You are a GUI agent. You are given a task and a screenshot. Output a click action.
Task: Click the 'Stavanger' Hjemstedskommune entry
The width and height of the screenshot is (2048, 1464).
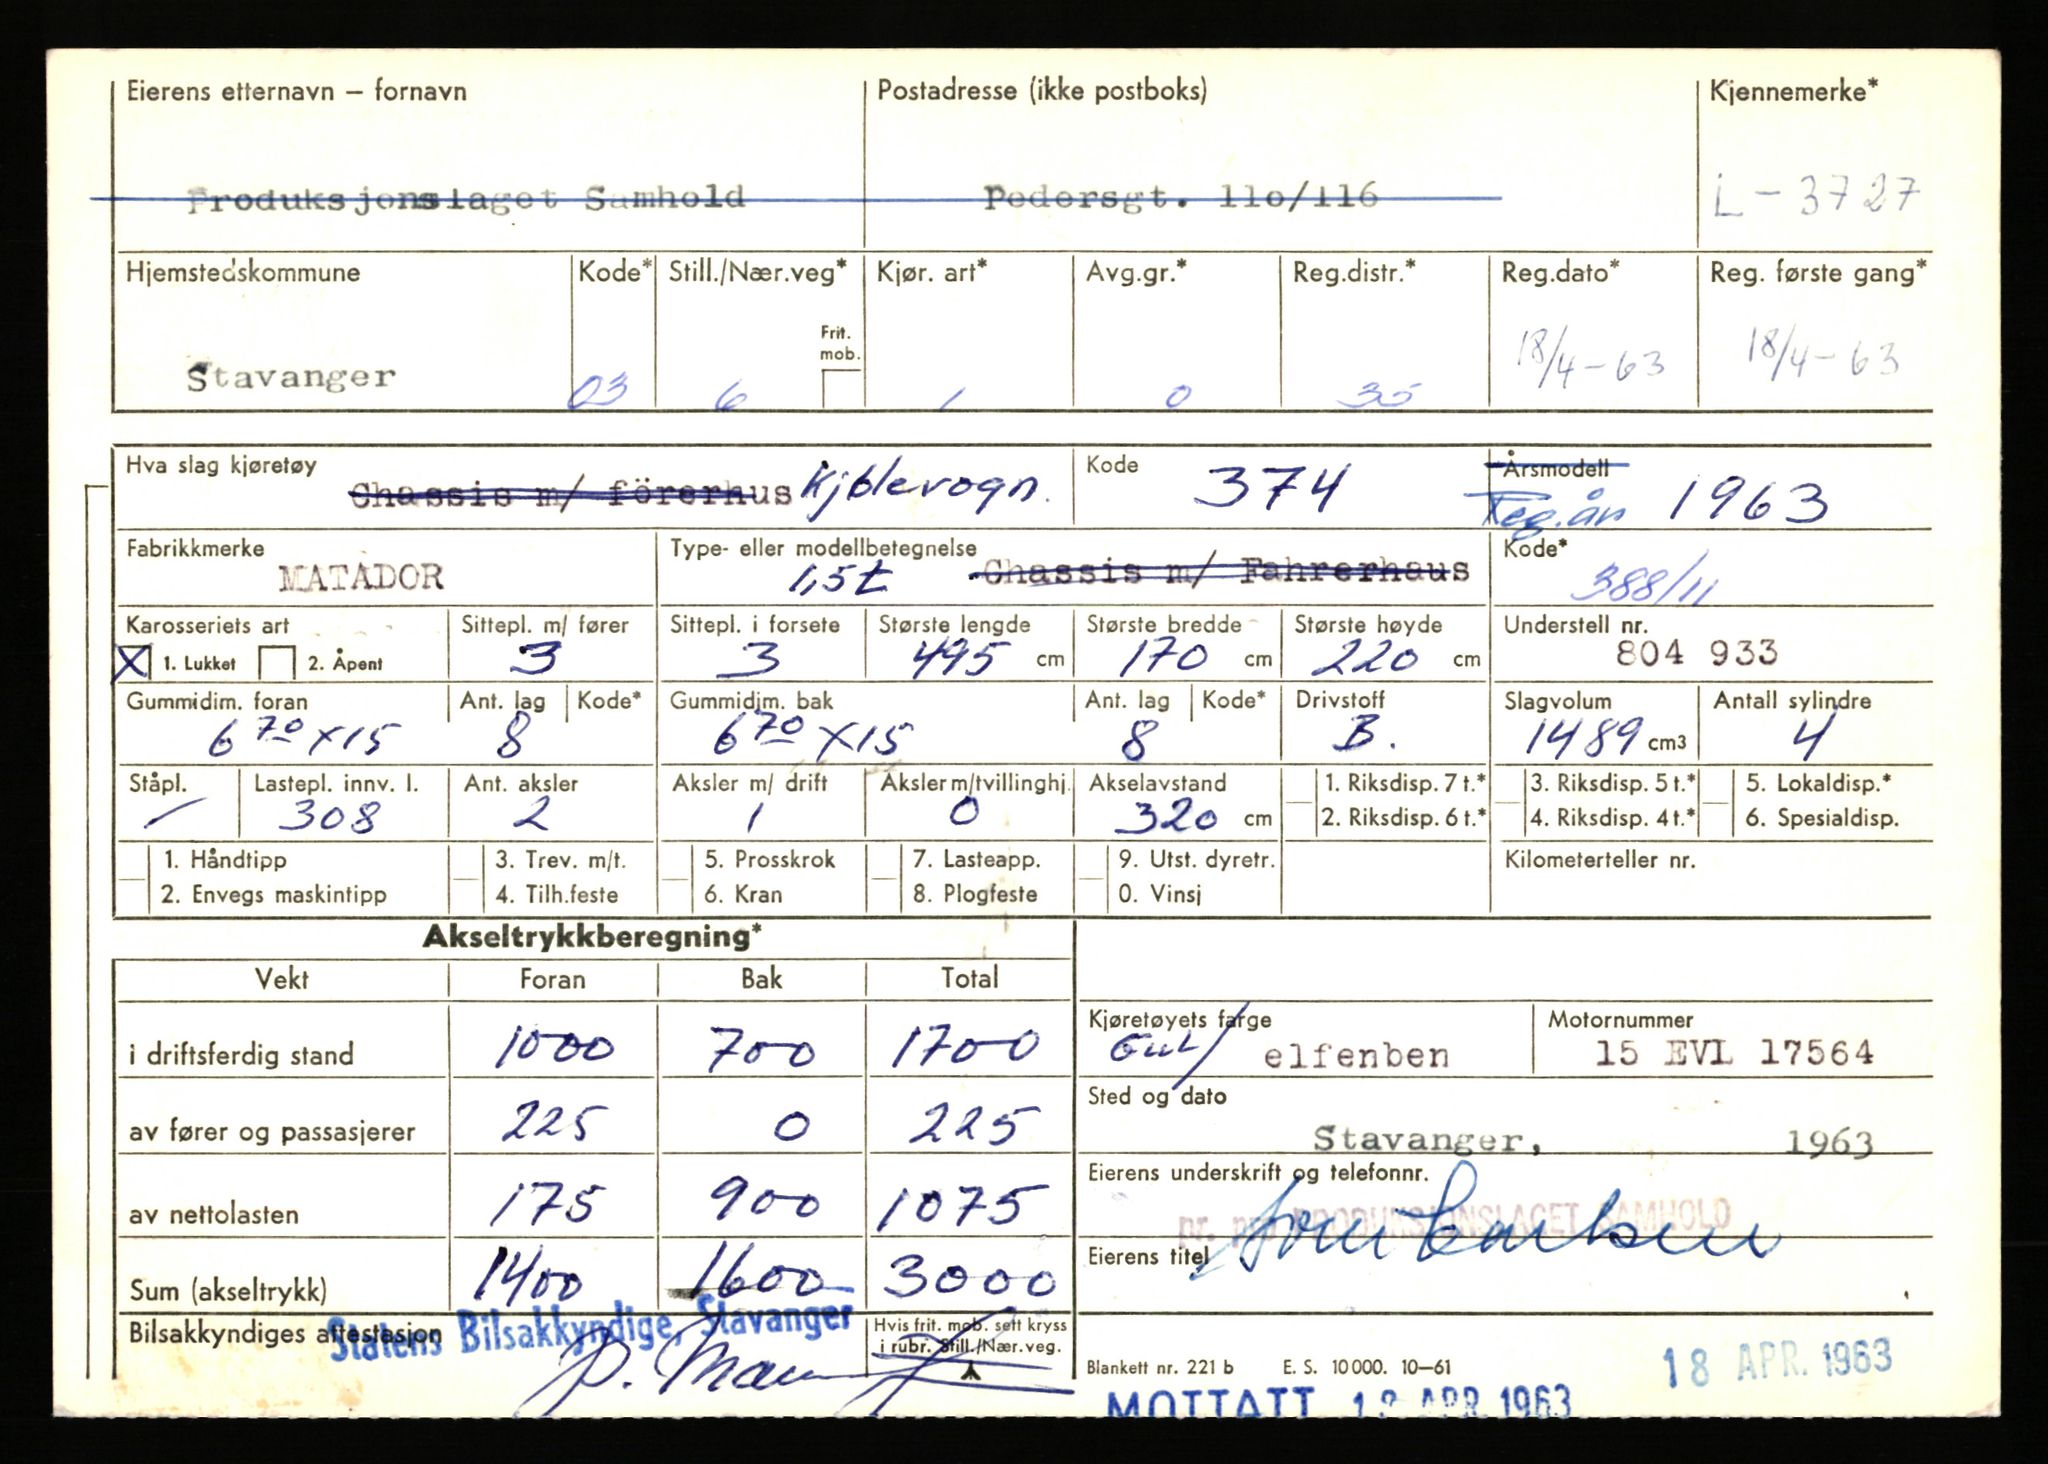290,377
